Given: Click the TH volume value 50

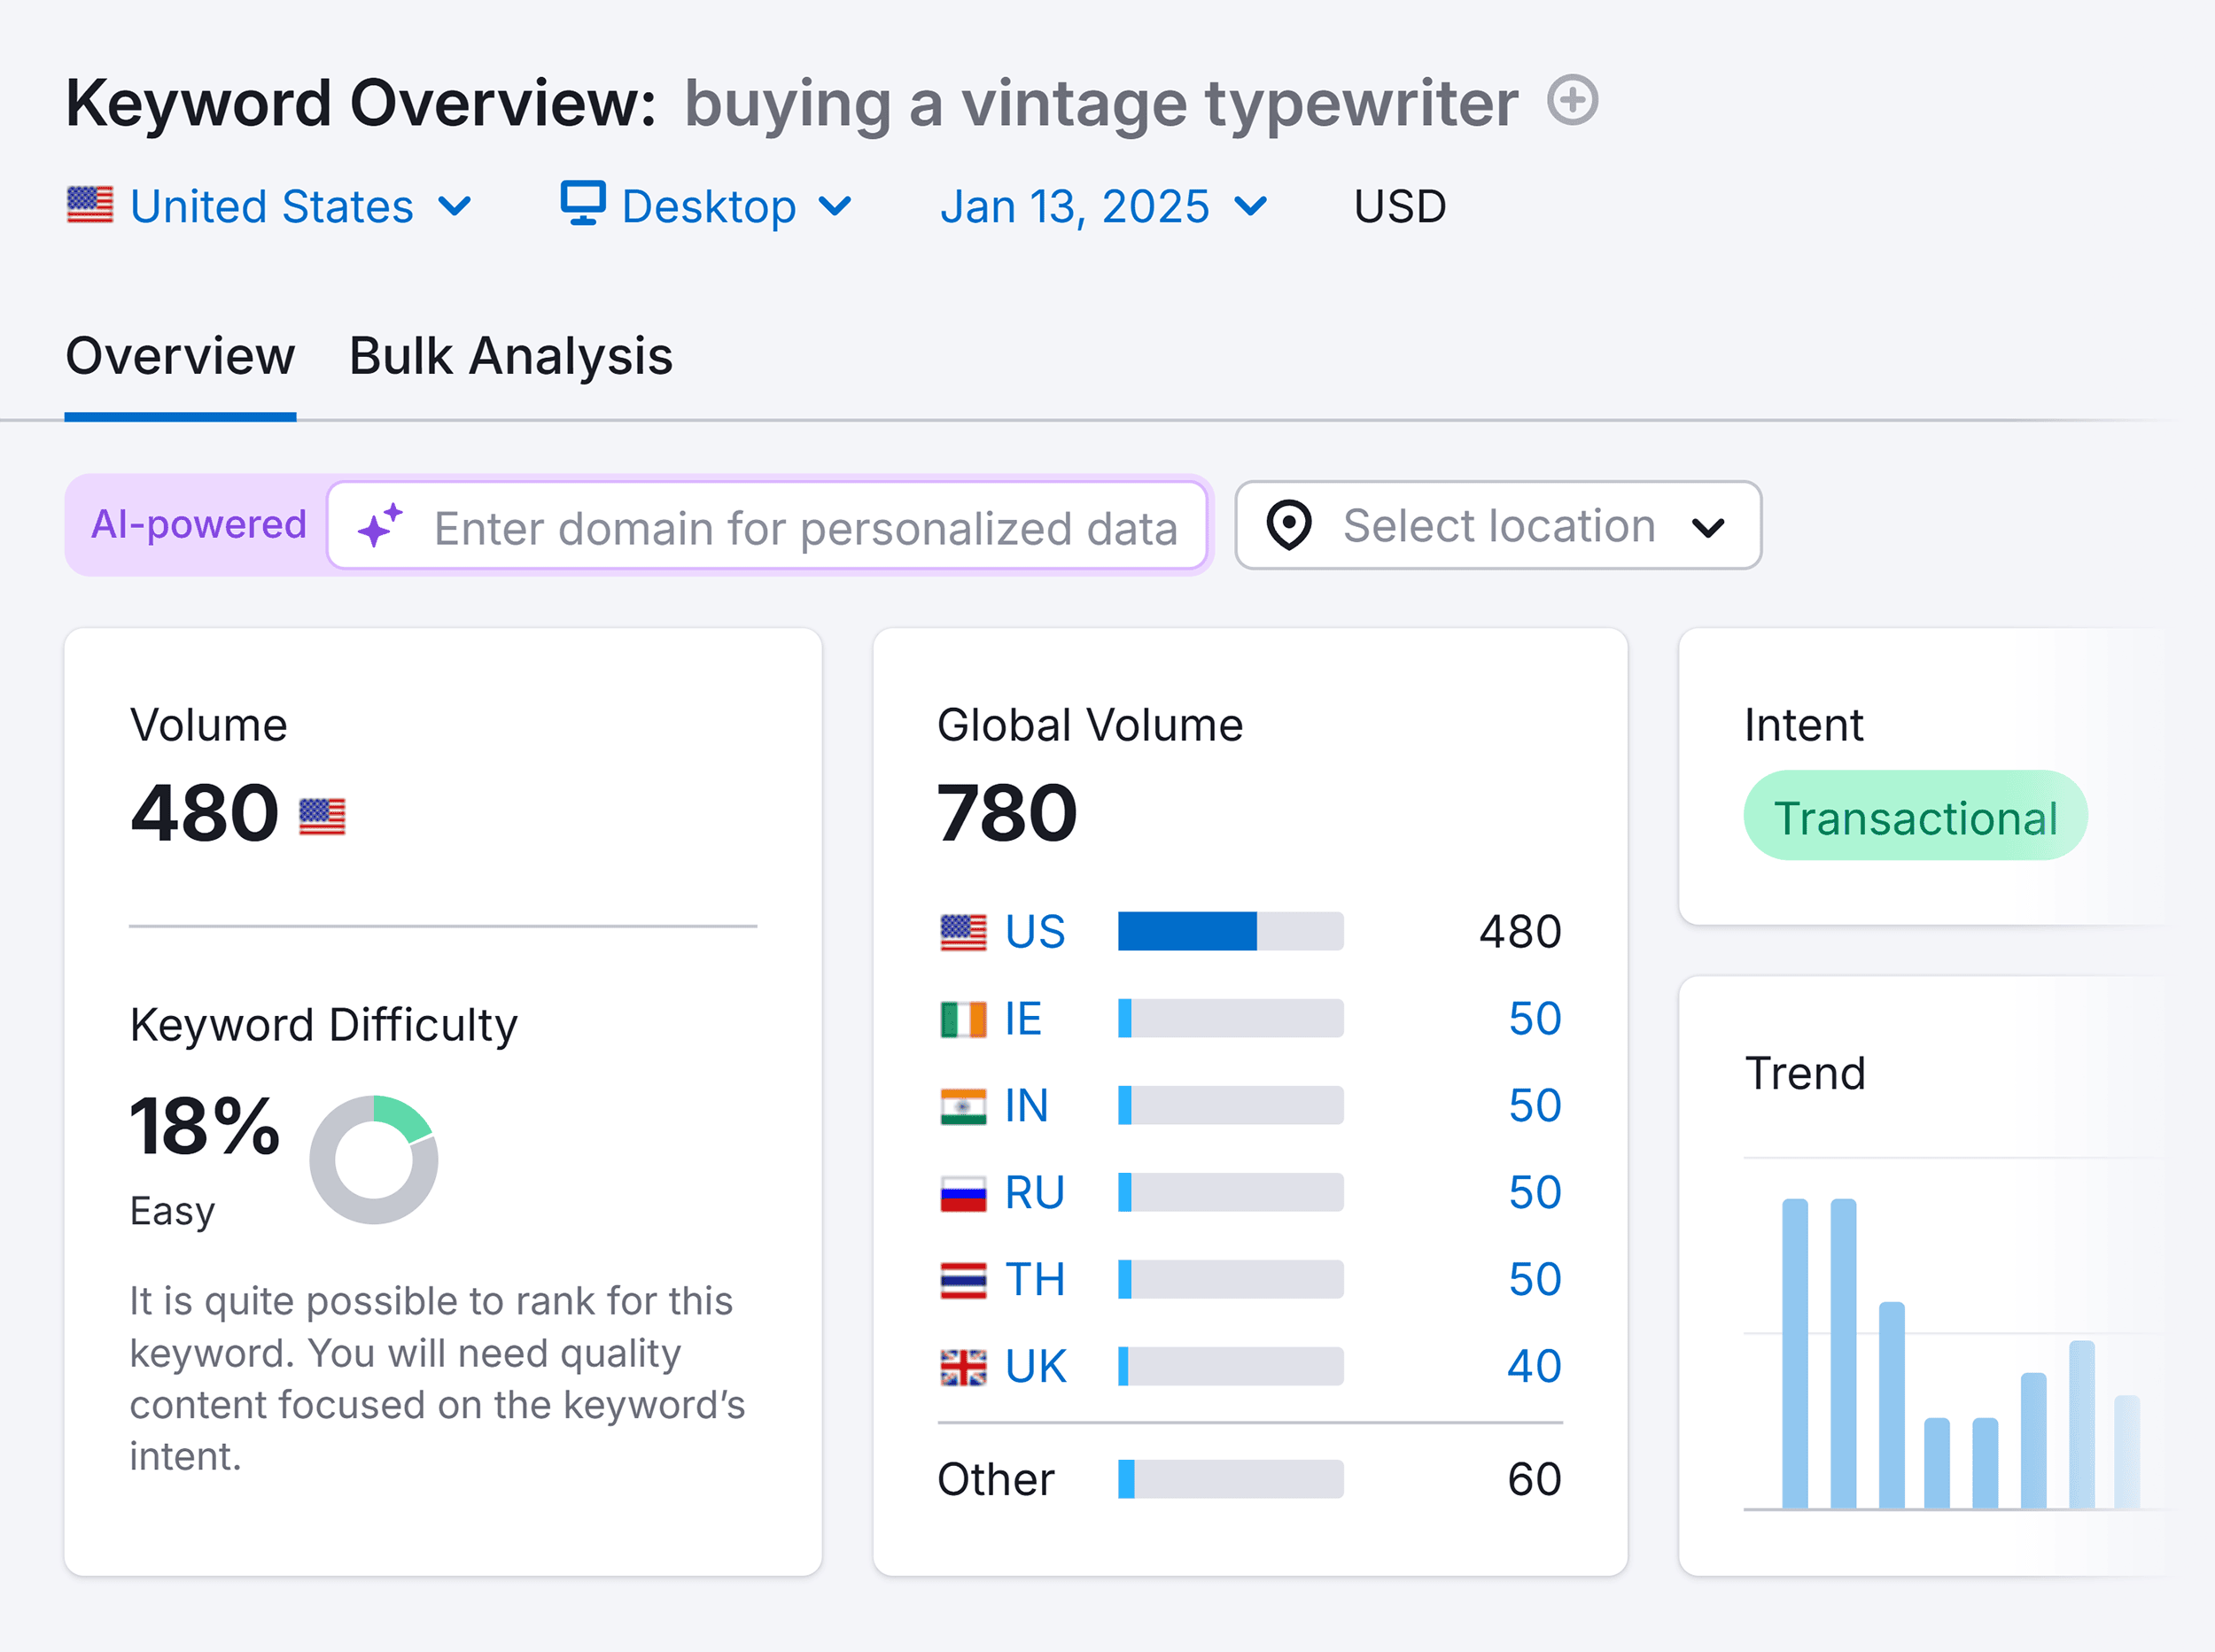Looking at the screenshot, I should 1535,1280.
